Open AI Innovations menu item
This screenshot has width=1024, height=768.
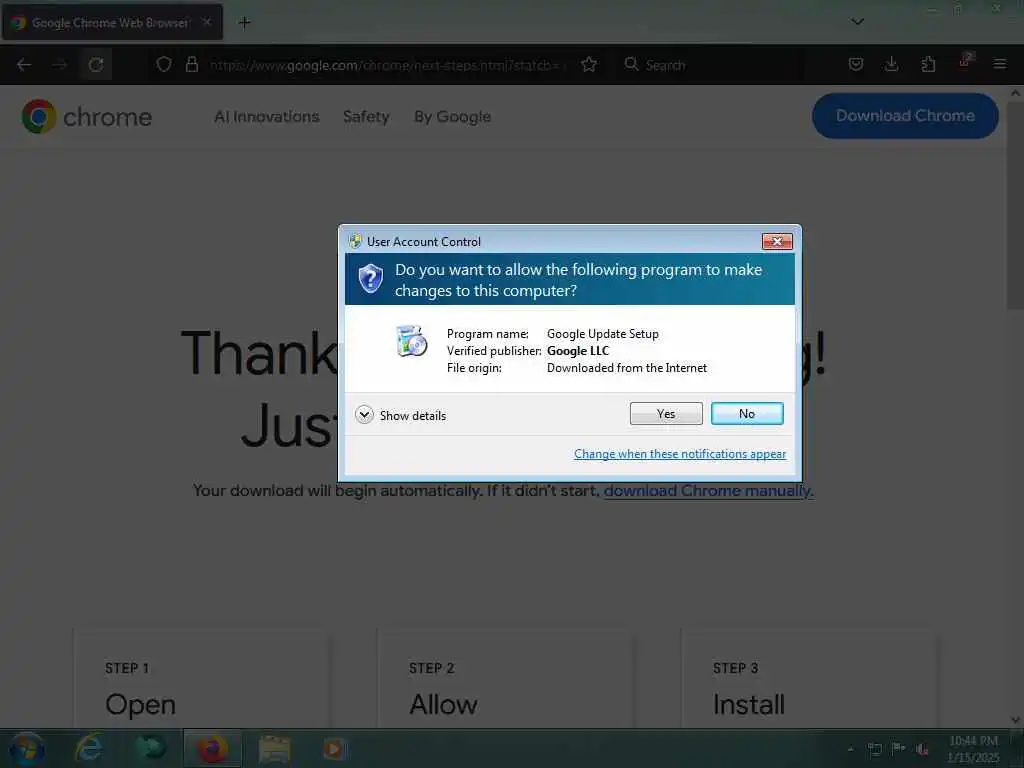[266, 117]
